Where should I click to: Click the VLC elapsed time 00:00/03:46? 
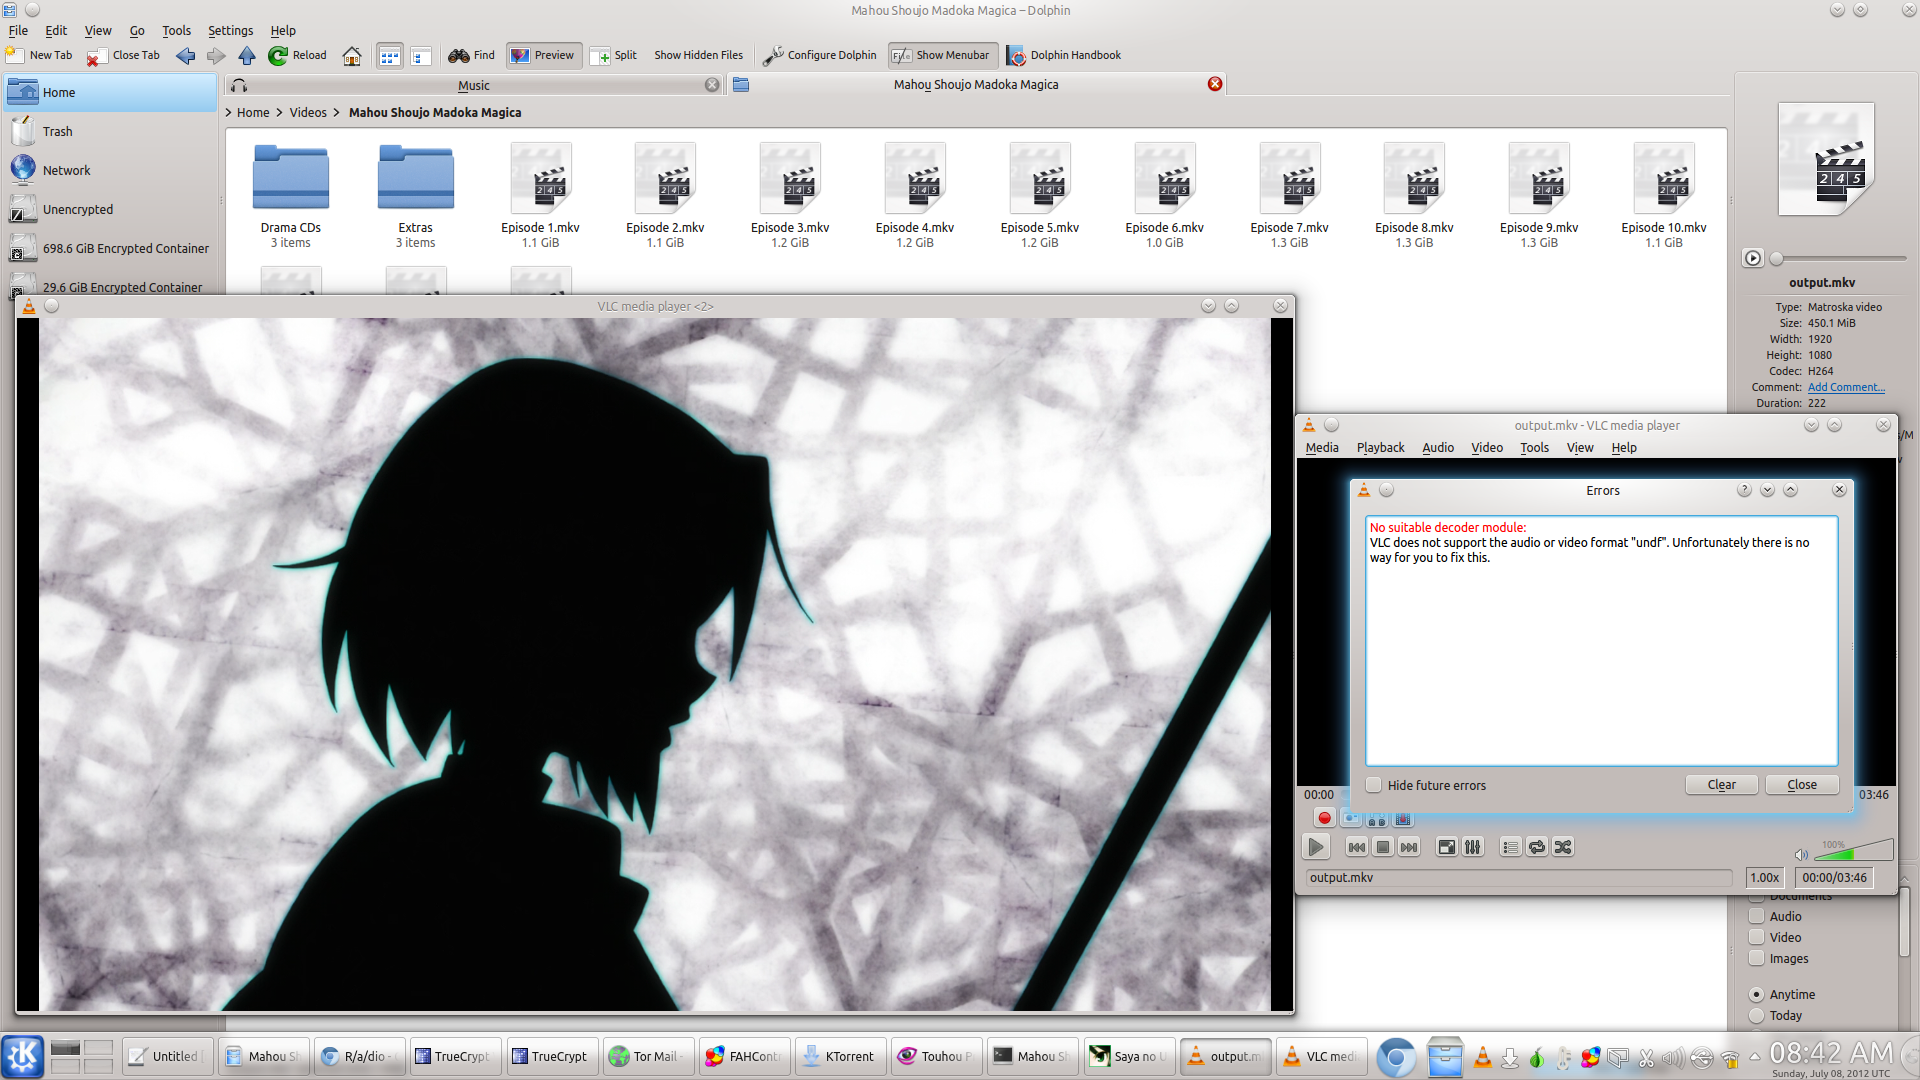(1834, 877)
